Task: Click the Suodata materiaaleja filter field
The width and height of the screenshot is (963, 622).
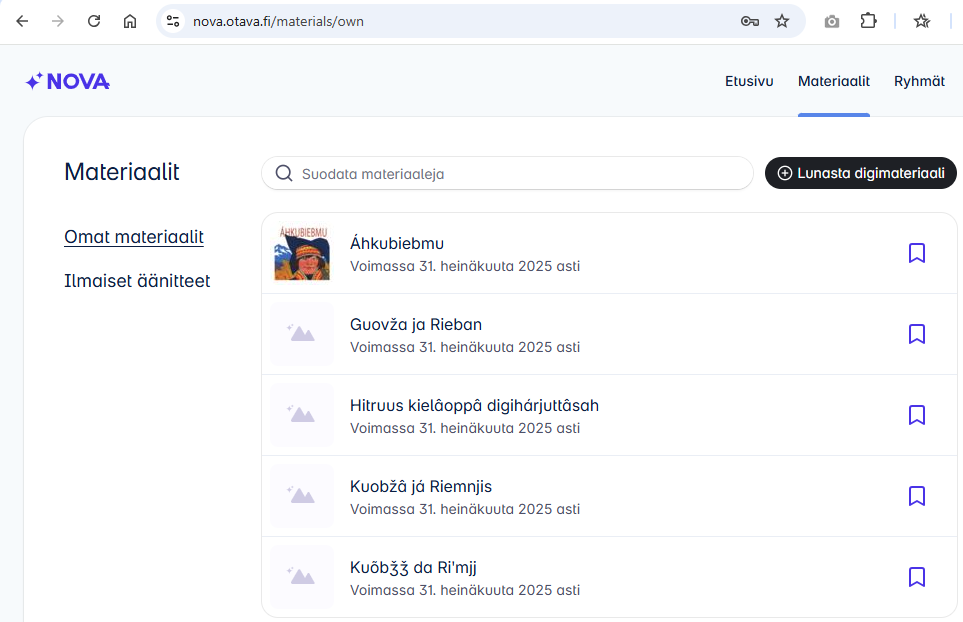Action: click(507, 173)
